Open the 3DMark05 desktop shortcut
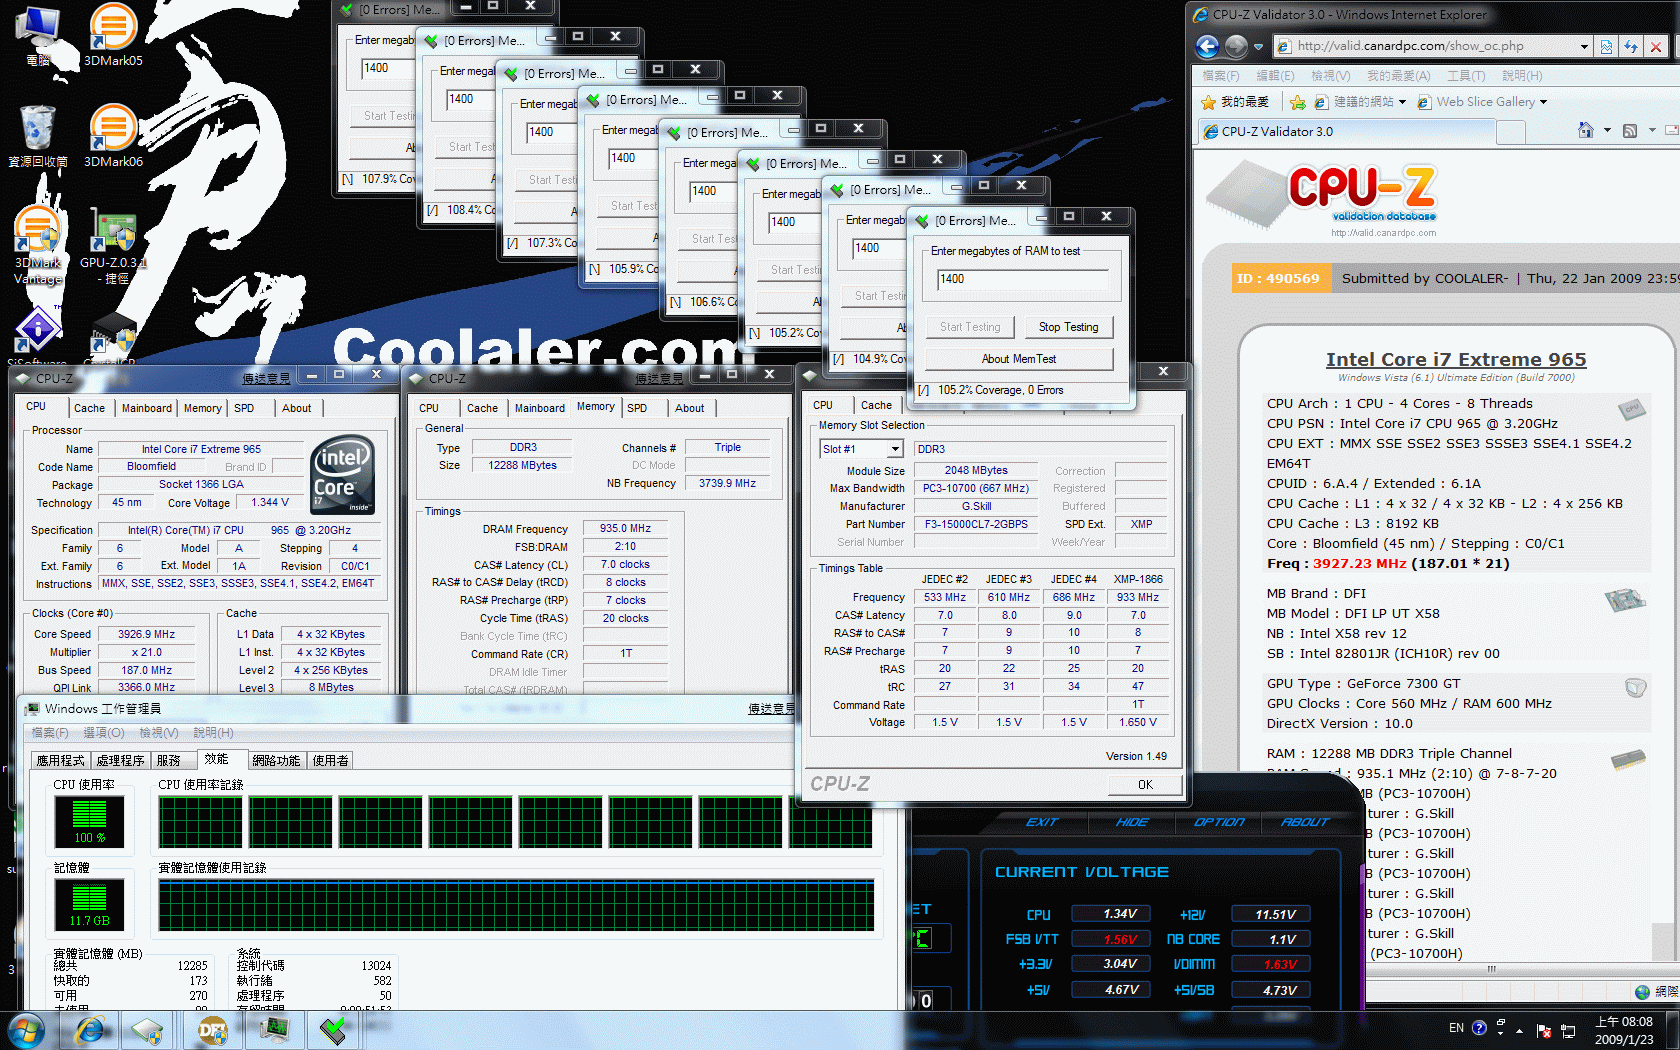 pos(113,35)
